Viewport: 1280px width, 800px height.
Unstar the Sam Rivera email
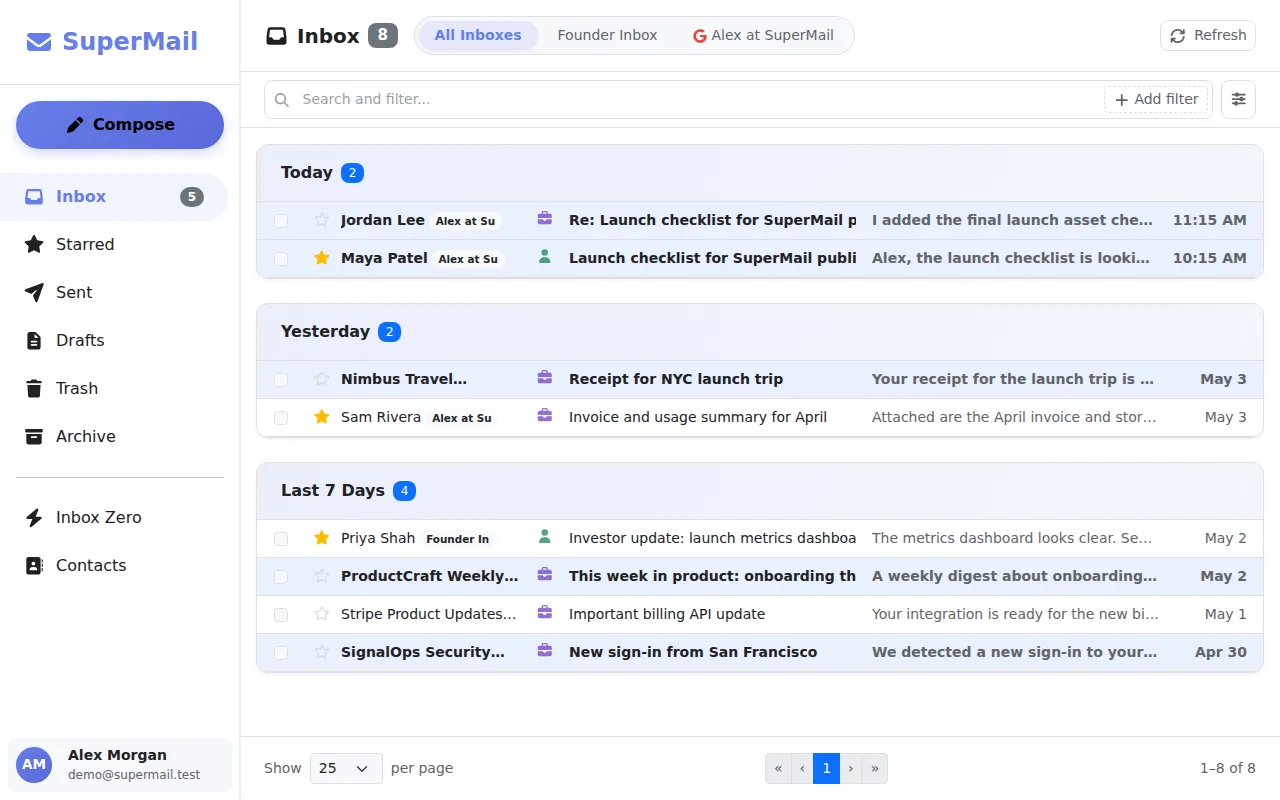coord(321,417)
